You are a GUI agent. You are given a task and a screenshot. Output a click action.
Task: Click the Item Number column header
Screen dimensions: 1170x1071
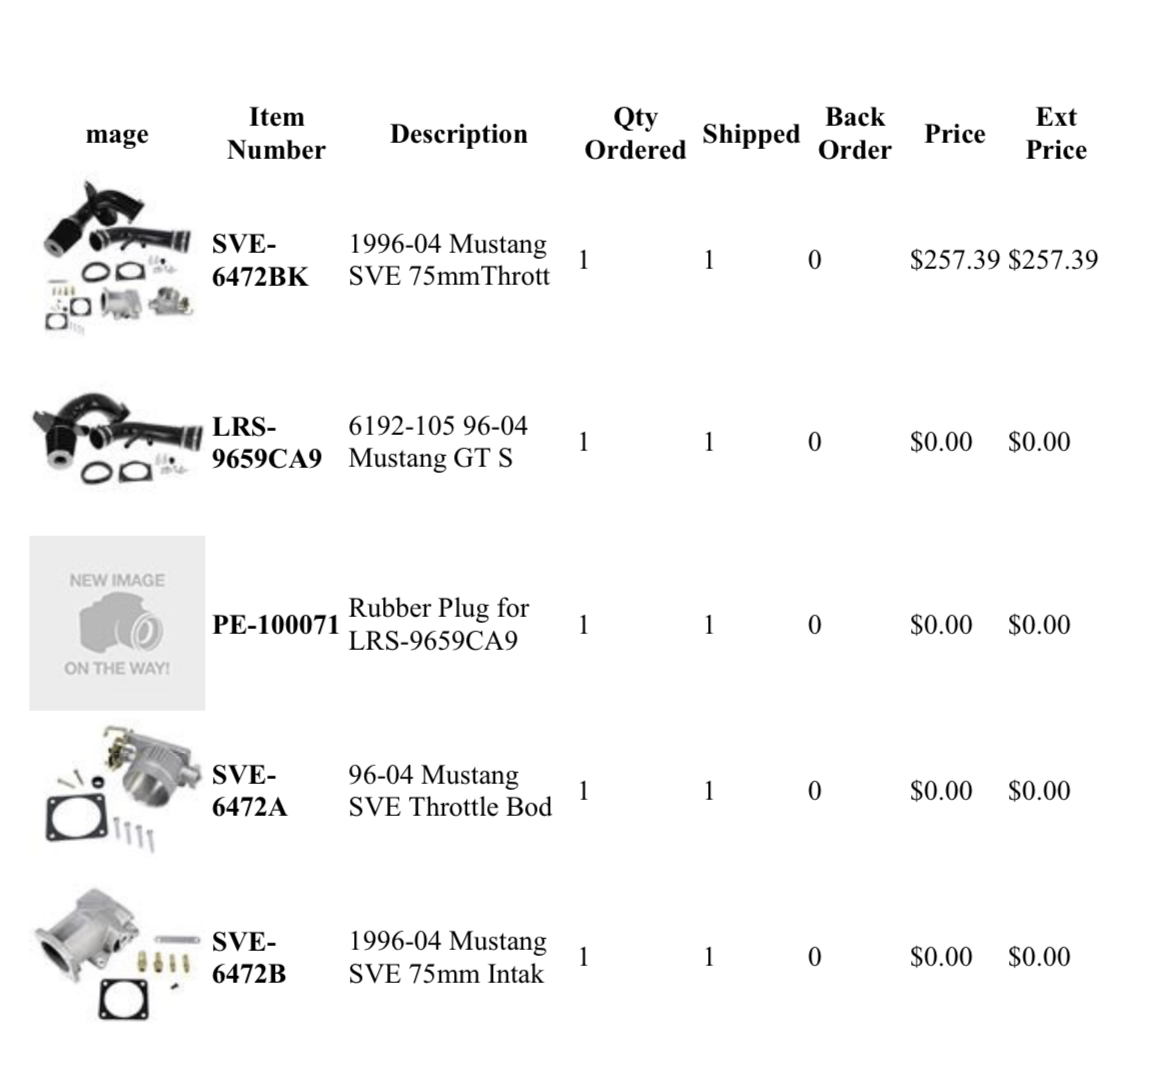(x=276, y=133)
